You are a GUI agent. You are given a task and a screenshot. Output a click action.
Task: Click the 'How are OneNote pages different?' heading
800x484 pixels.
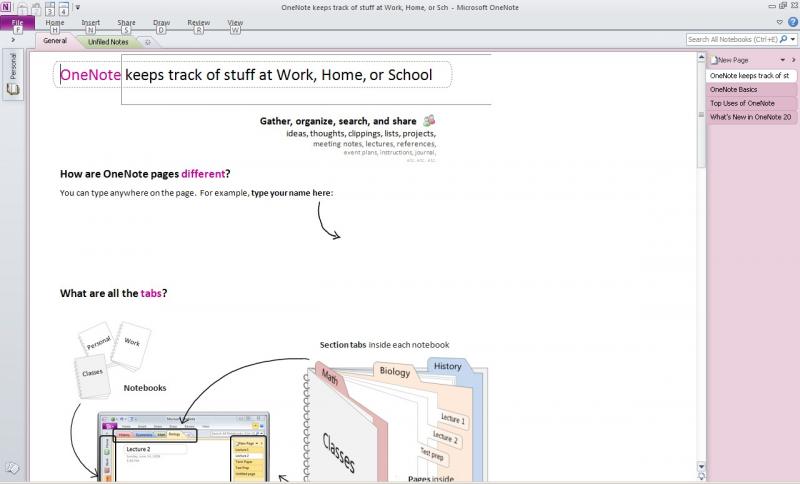tap(145, 174)
